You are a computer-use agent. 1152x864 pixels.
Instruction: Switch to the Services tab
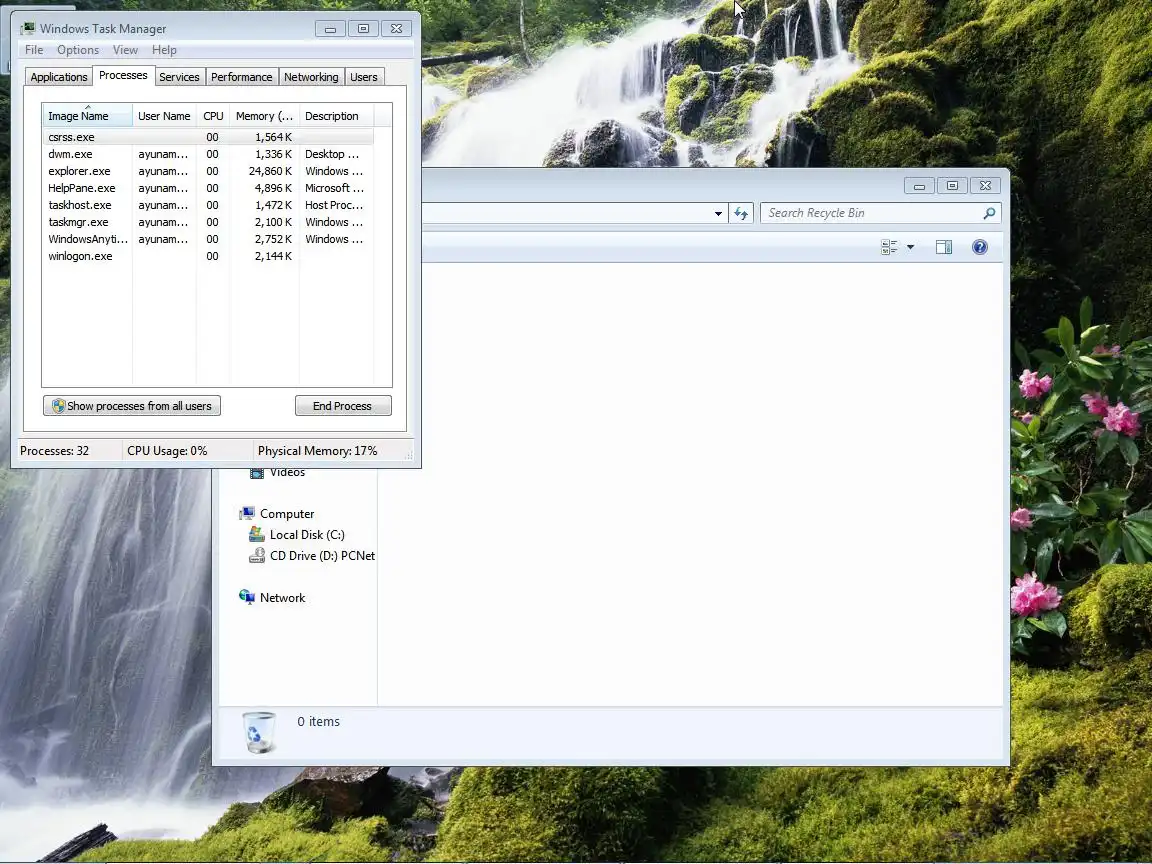tap(179, 77)
